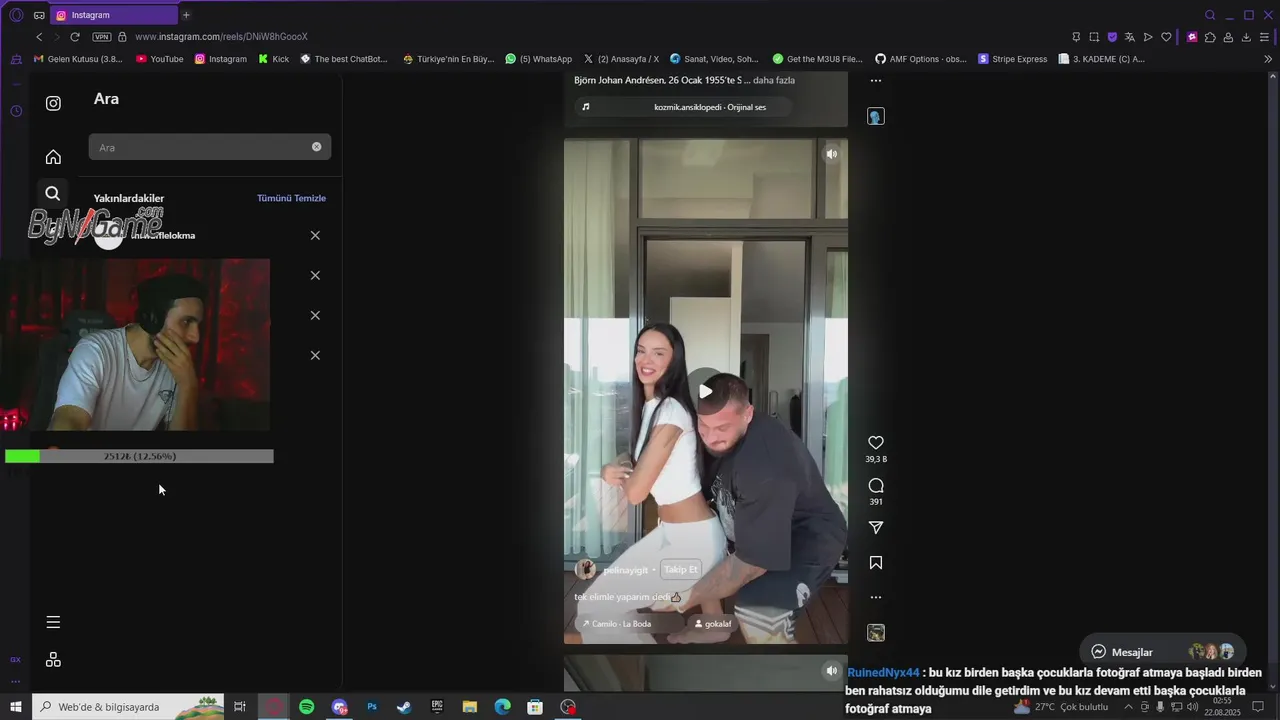
Task: Open the YouTube bookmark
Action: [159, 59]
